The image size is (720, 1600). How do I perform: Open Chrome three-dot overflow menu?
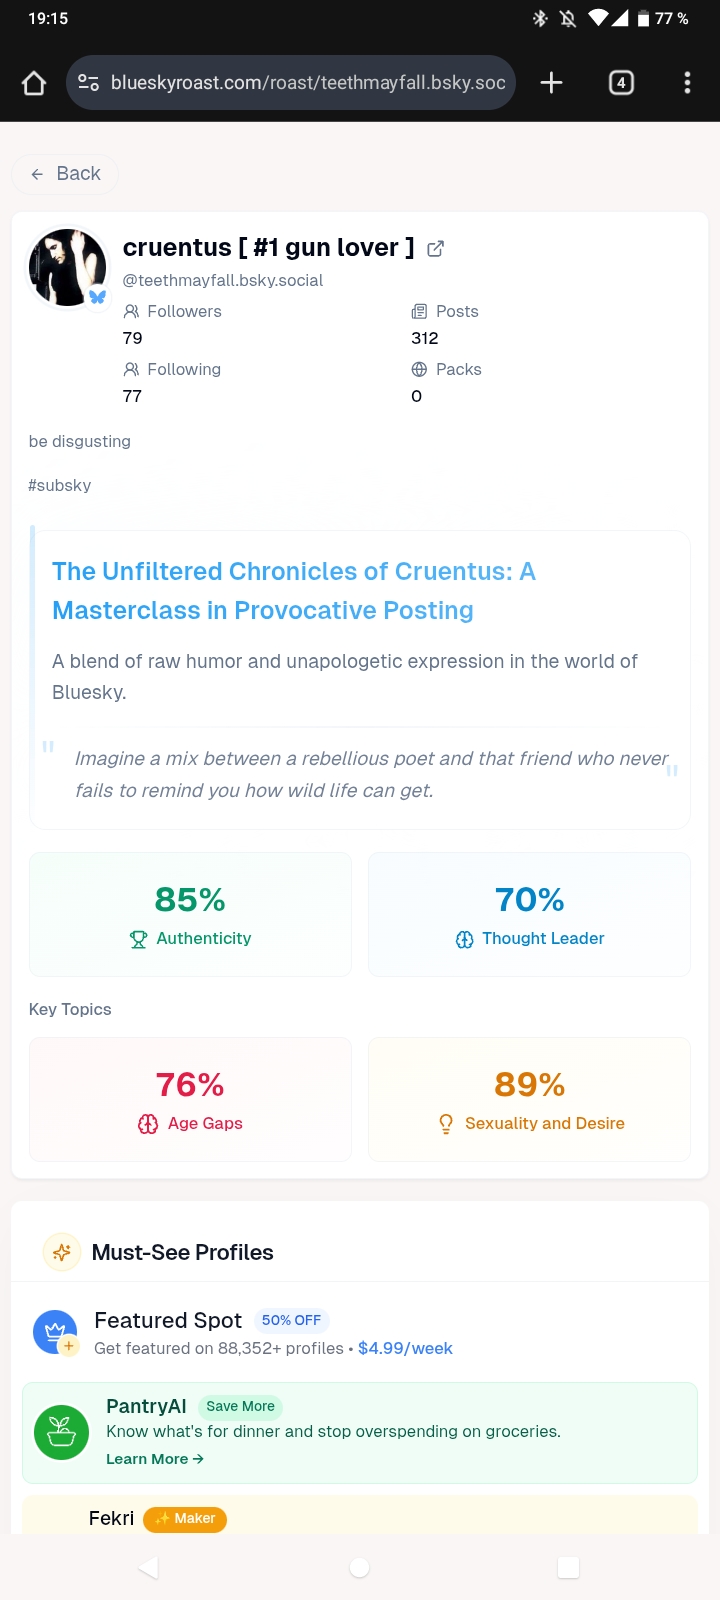click(x=687, y=83)
